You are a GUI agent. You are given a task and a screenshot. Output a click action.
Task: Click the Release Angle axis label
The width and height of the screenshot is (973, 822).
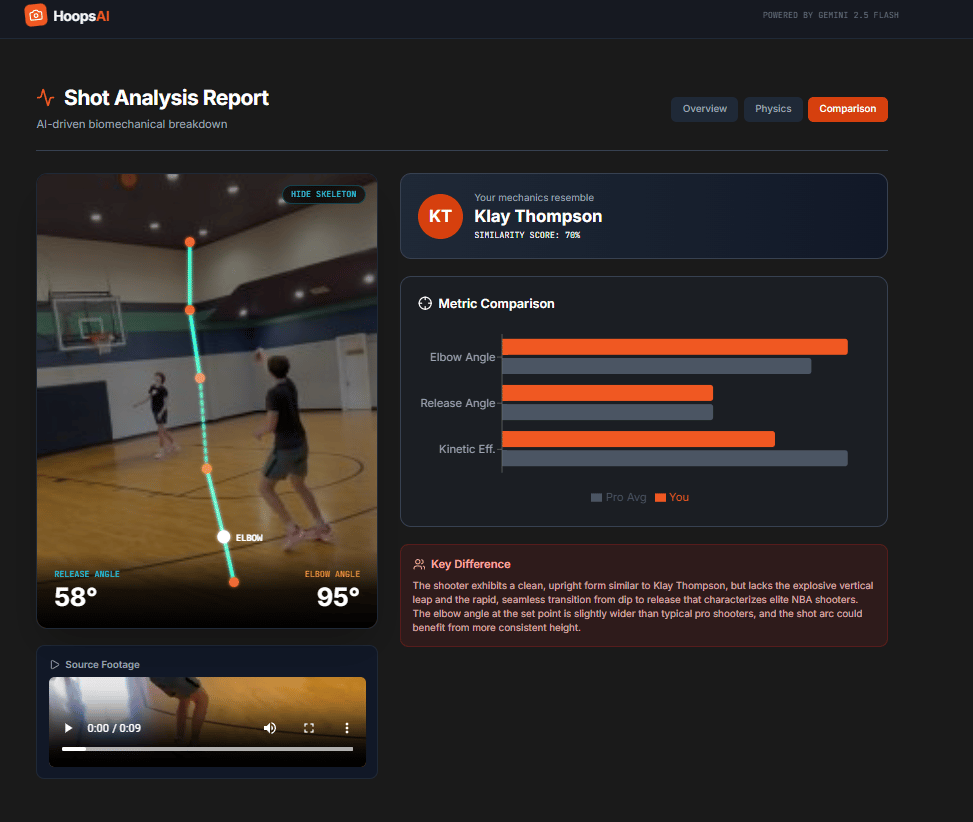click(457, 403)
